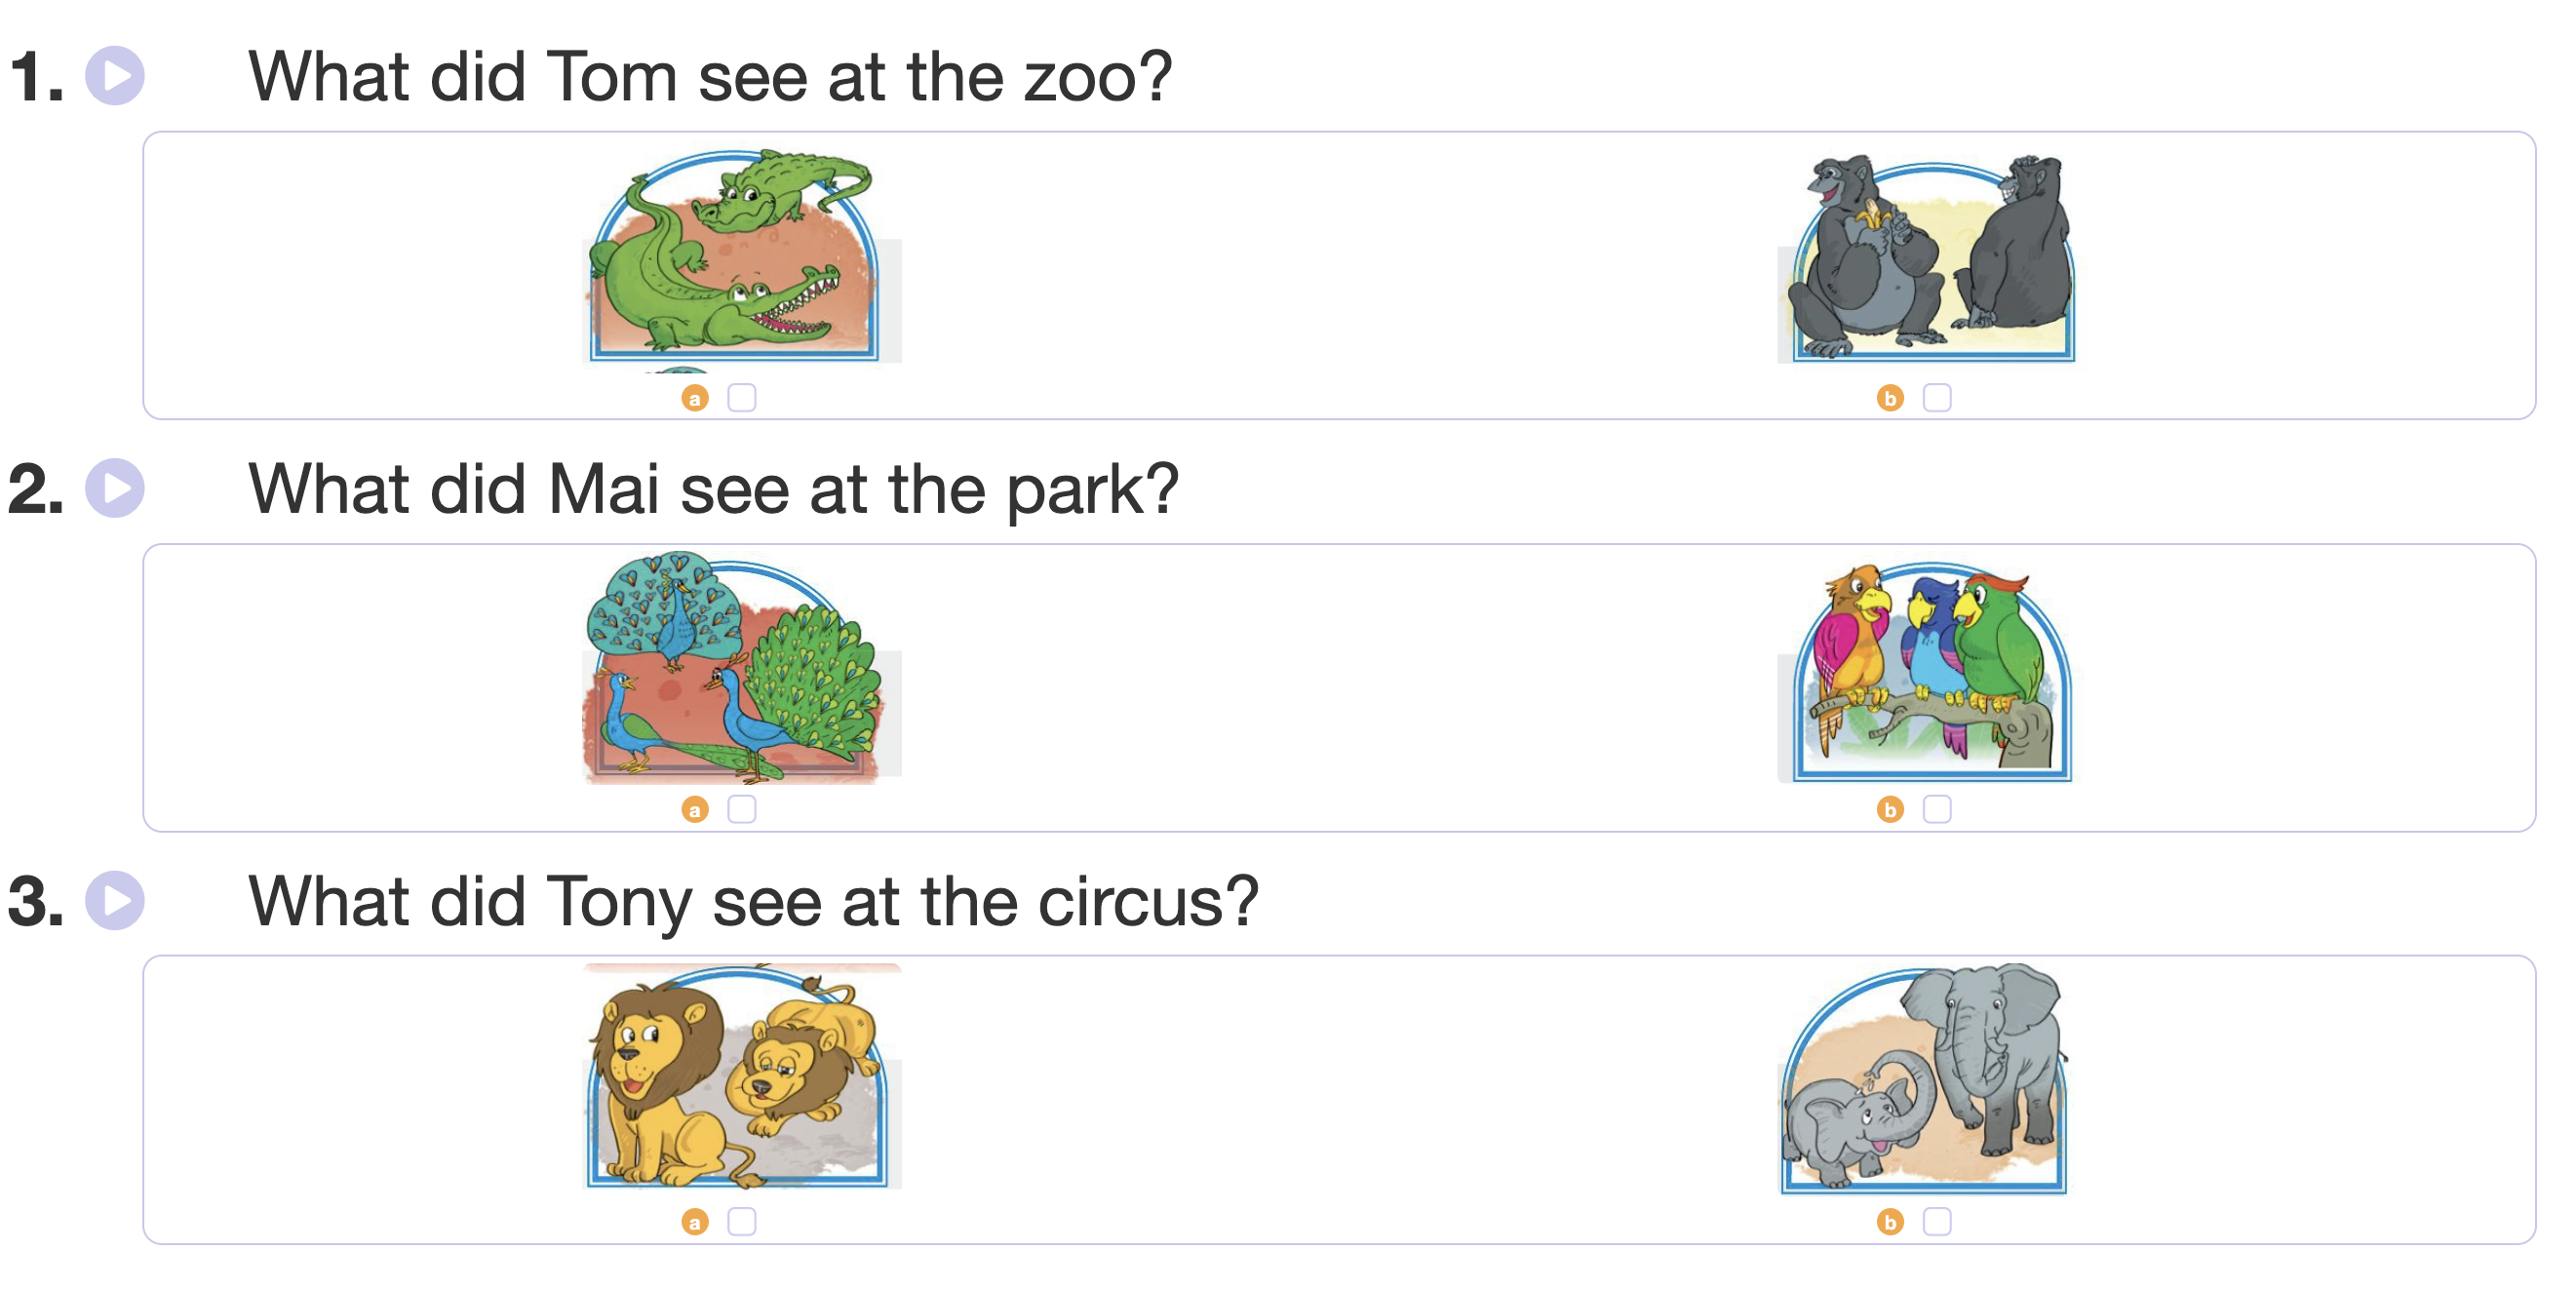Tick checkbox a under the peacocks picture

coord(741,809)
